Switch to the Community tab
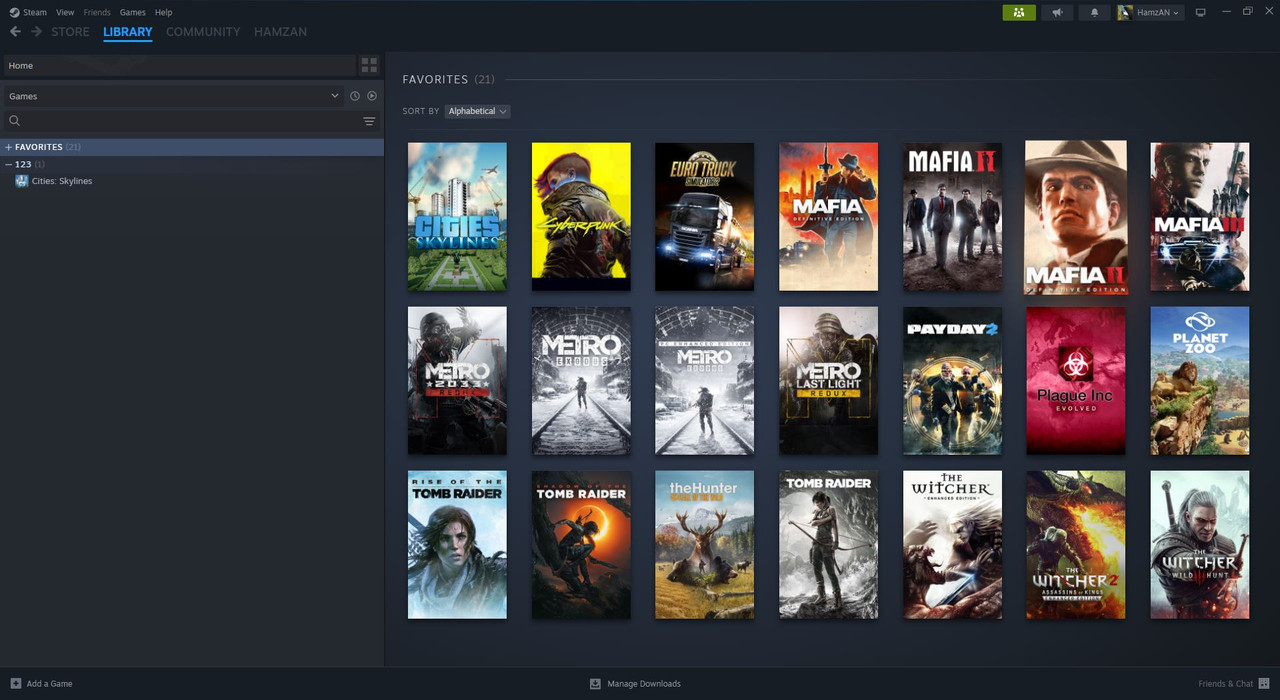This screenshot has height=700, width=1280. pyautogui.click(x=203, y=32)
